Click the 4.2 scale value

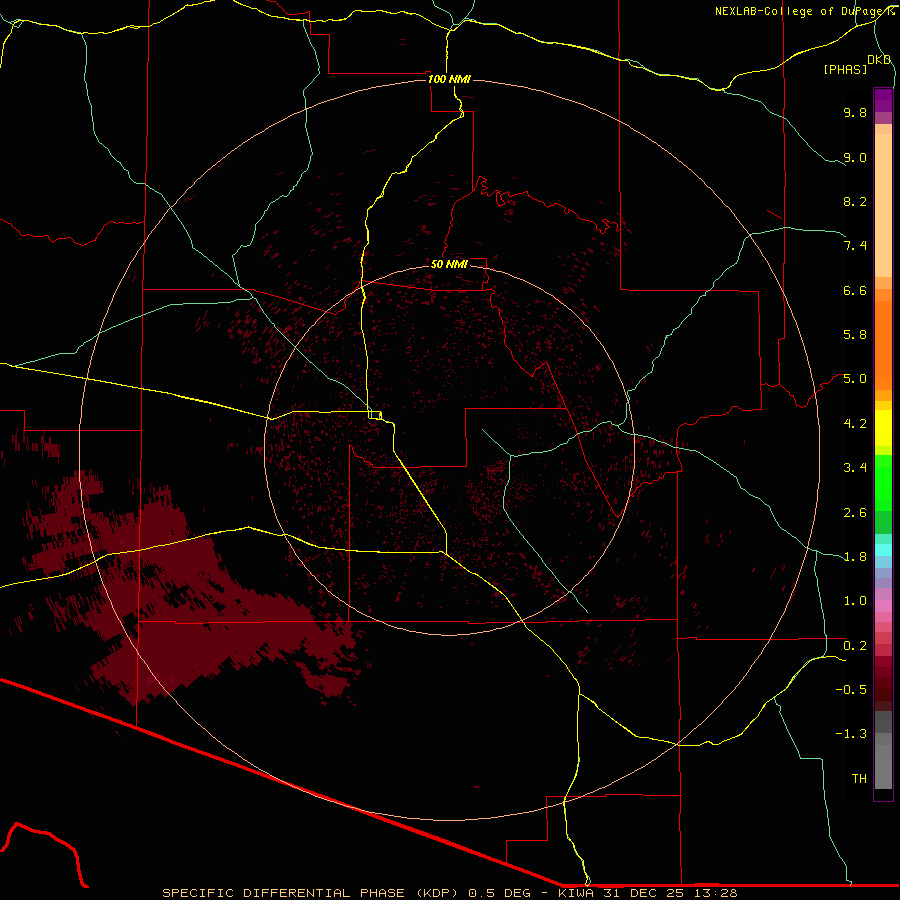click(855, 424)
